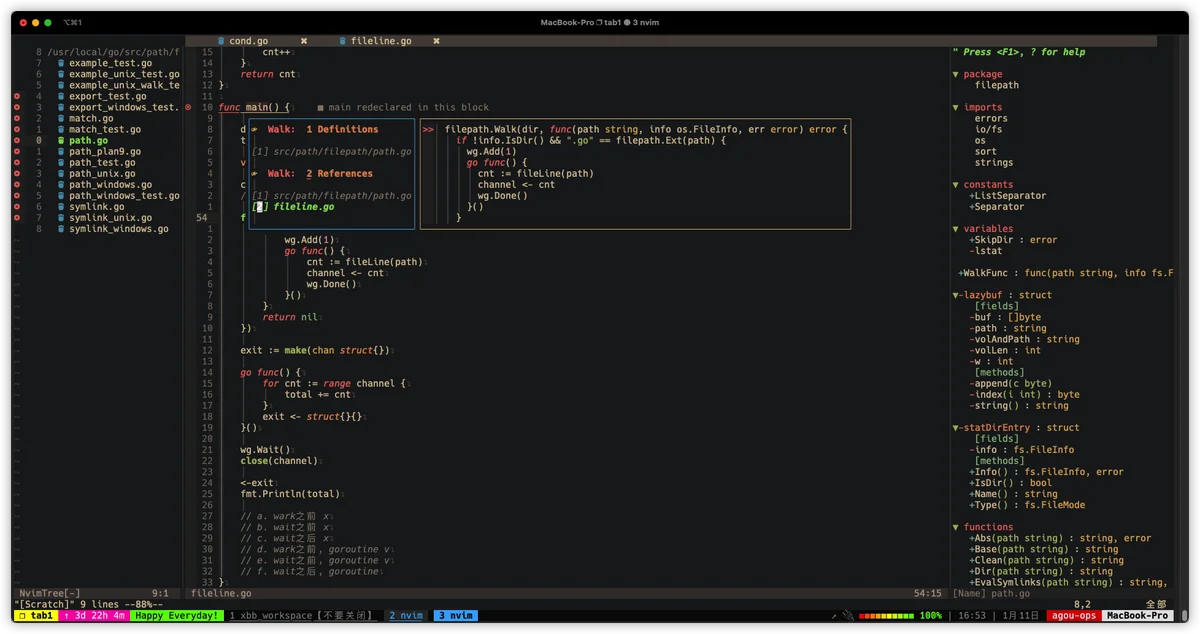Click the green file icon beside path.go
Viewport: 1200px width, 634px height.
coord(61,140)
